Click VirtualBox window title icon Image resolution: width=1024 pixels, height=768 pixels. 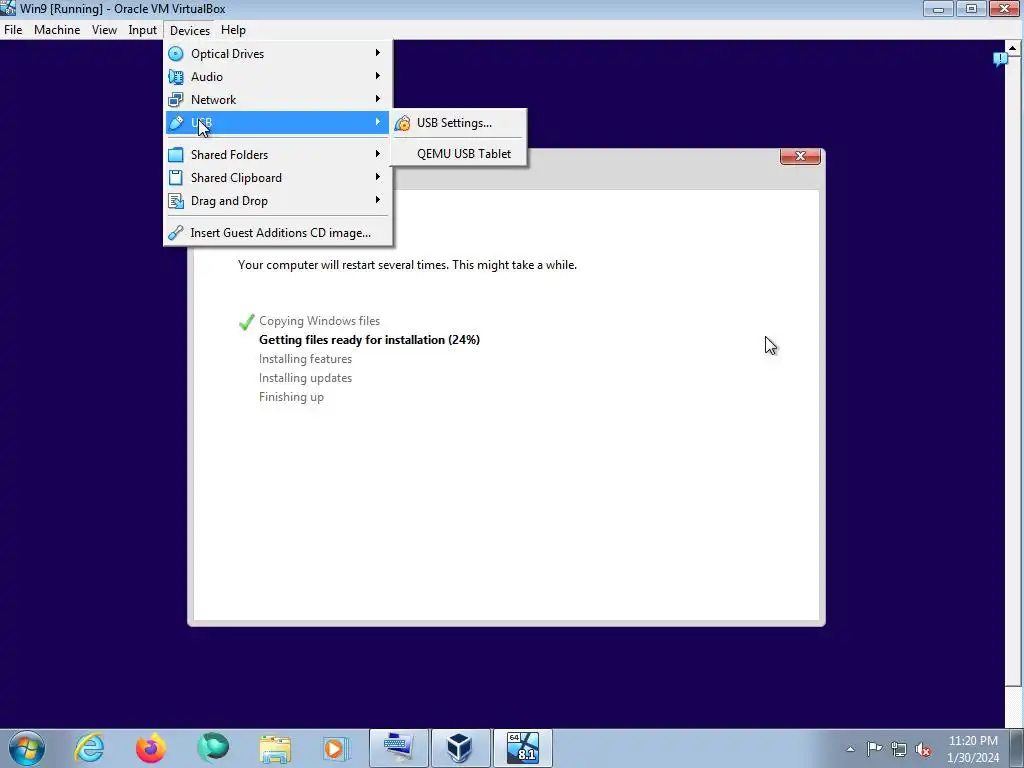pos(8,8)
